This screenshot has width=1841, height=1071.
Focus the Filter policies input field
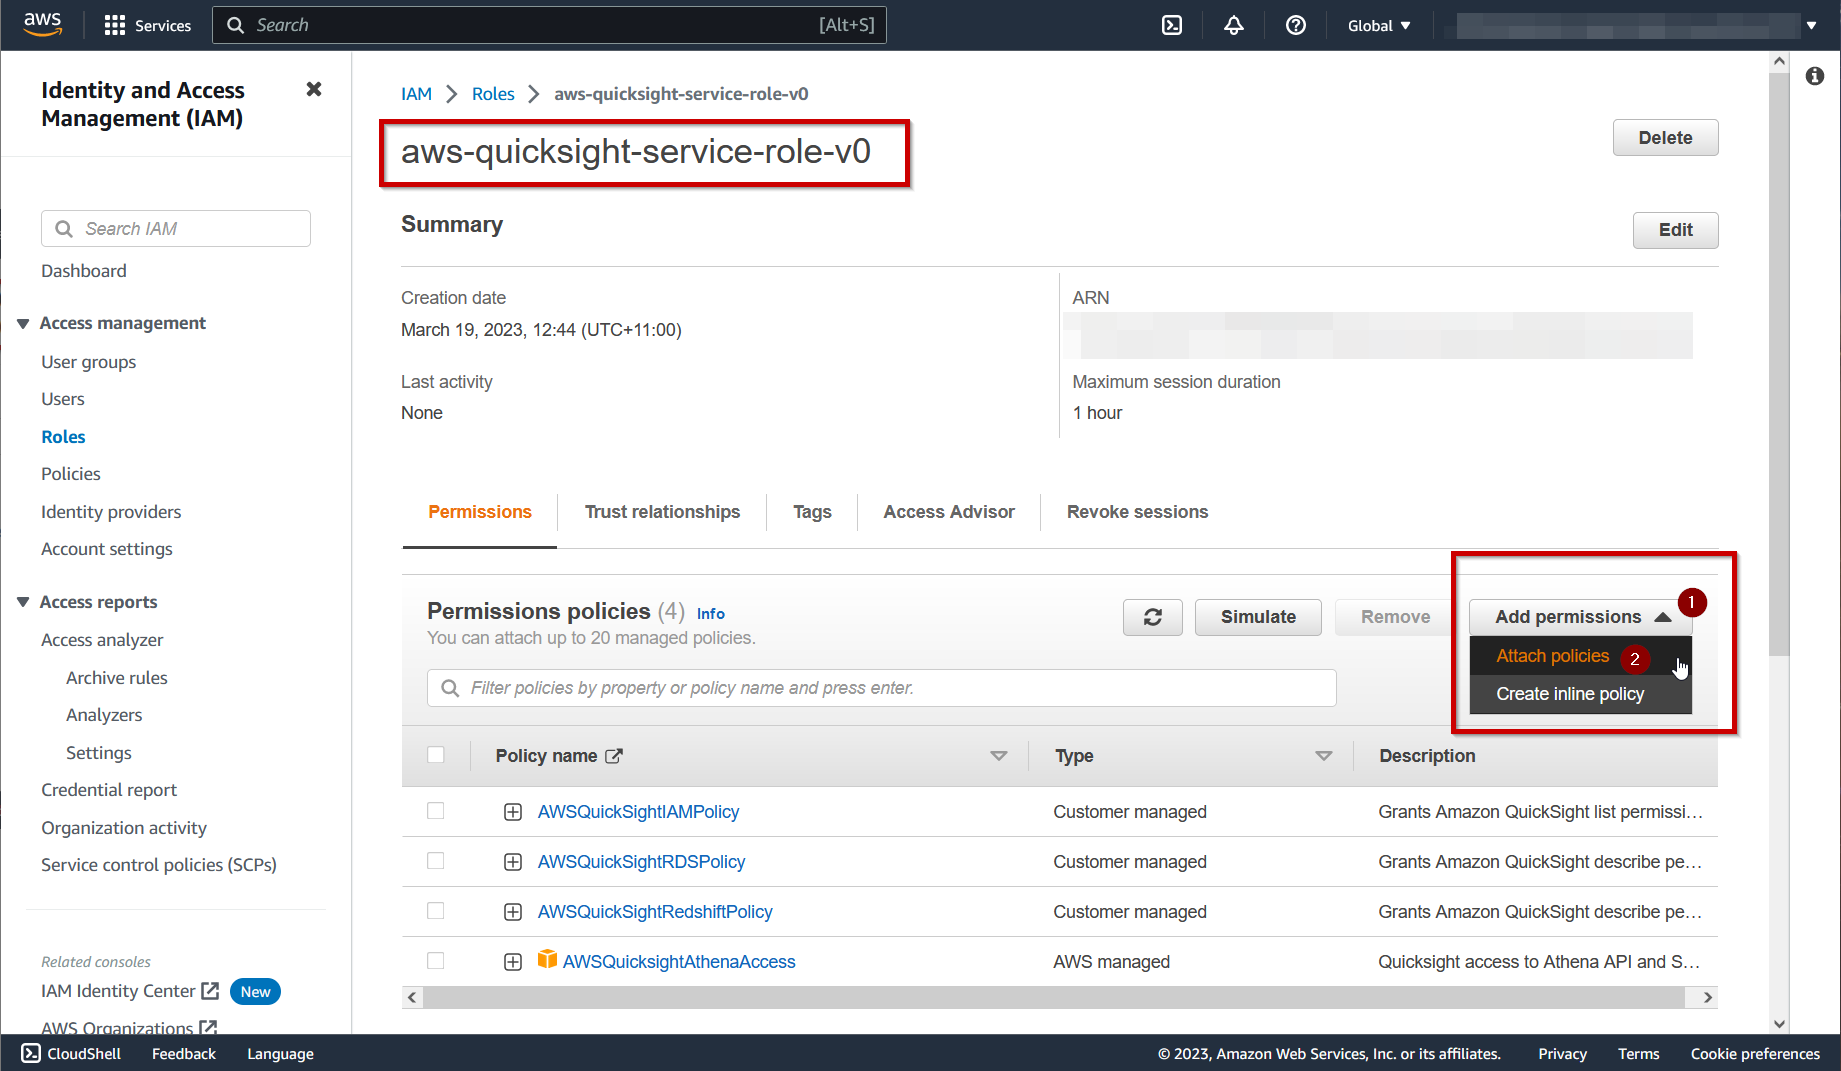pyautogui.click(x=882, y=688)
